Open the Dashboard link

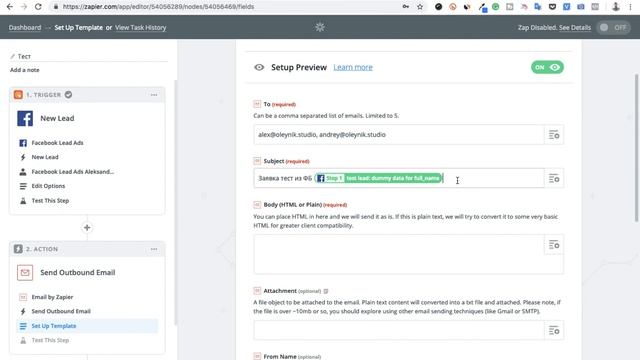coord(25,27)
